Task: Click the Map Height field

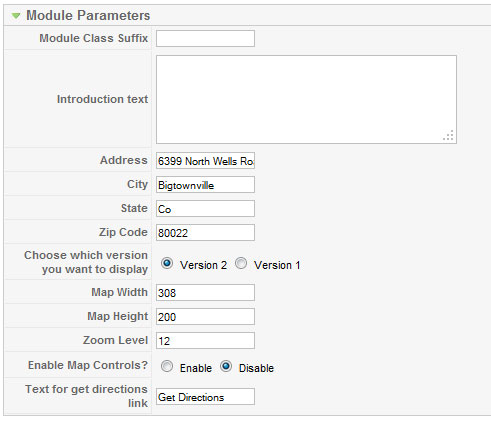Action: pos(205,317)
